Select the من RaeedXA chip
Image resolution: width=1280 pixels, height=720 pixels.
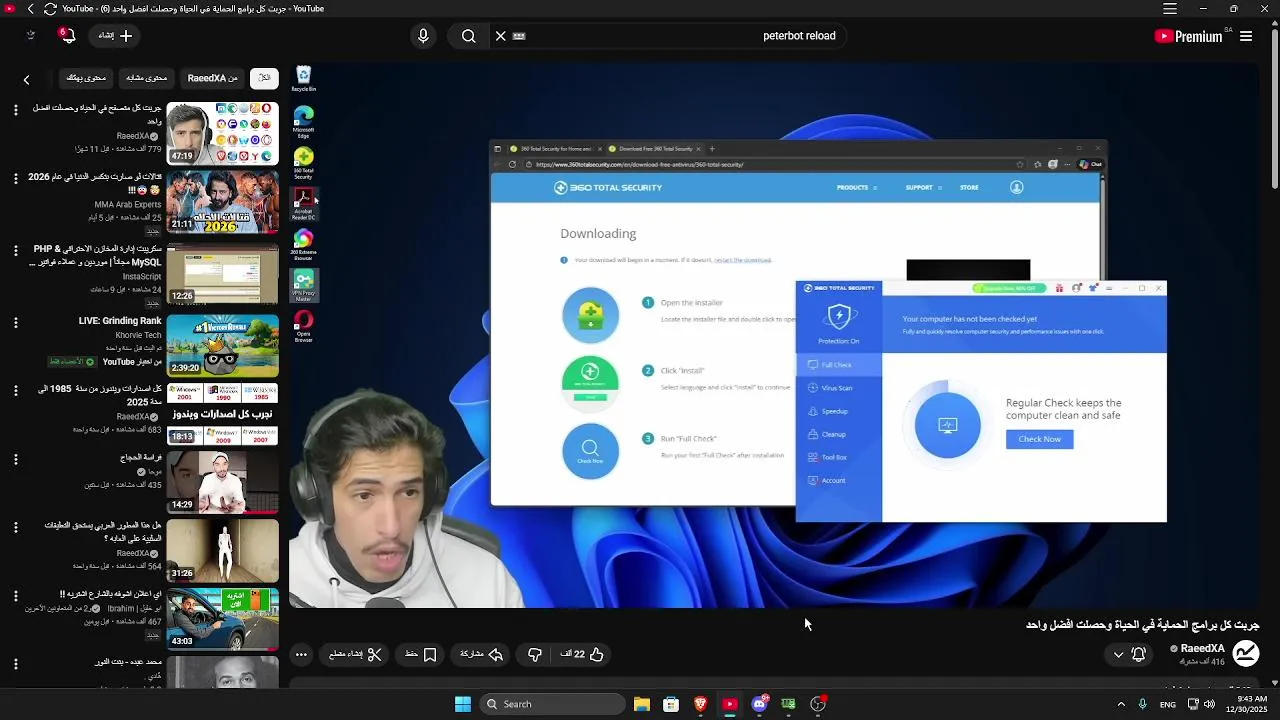[x=213, y=78]
